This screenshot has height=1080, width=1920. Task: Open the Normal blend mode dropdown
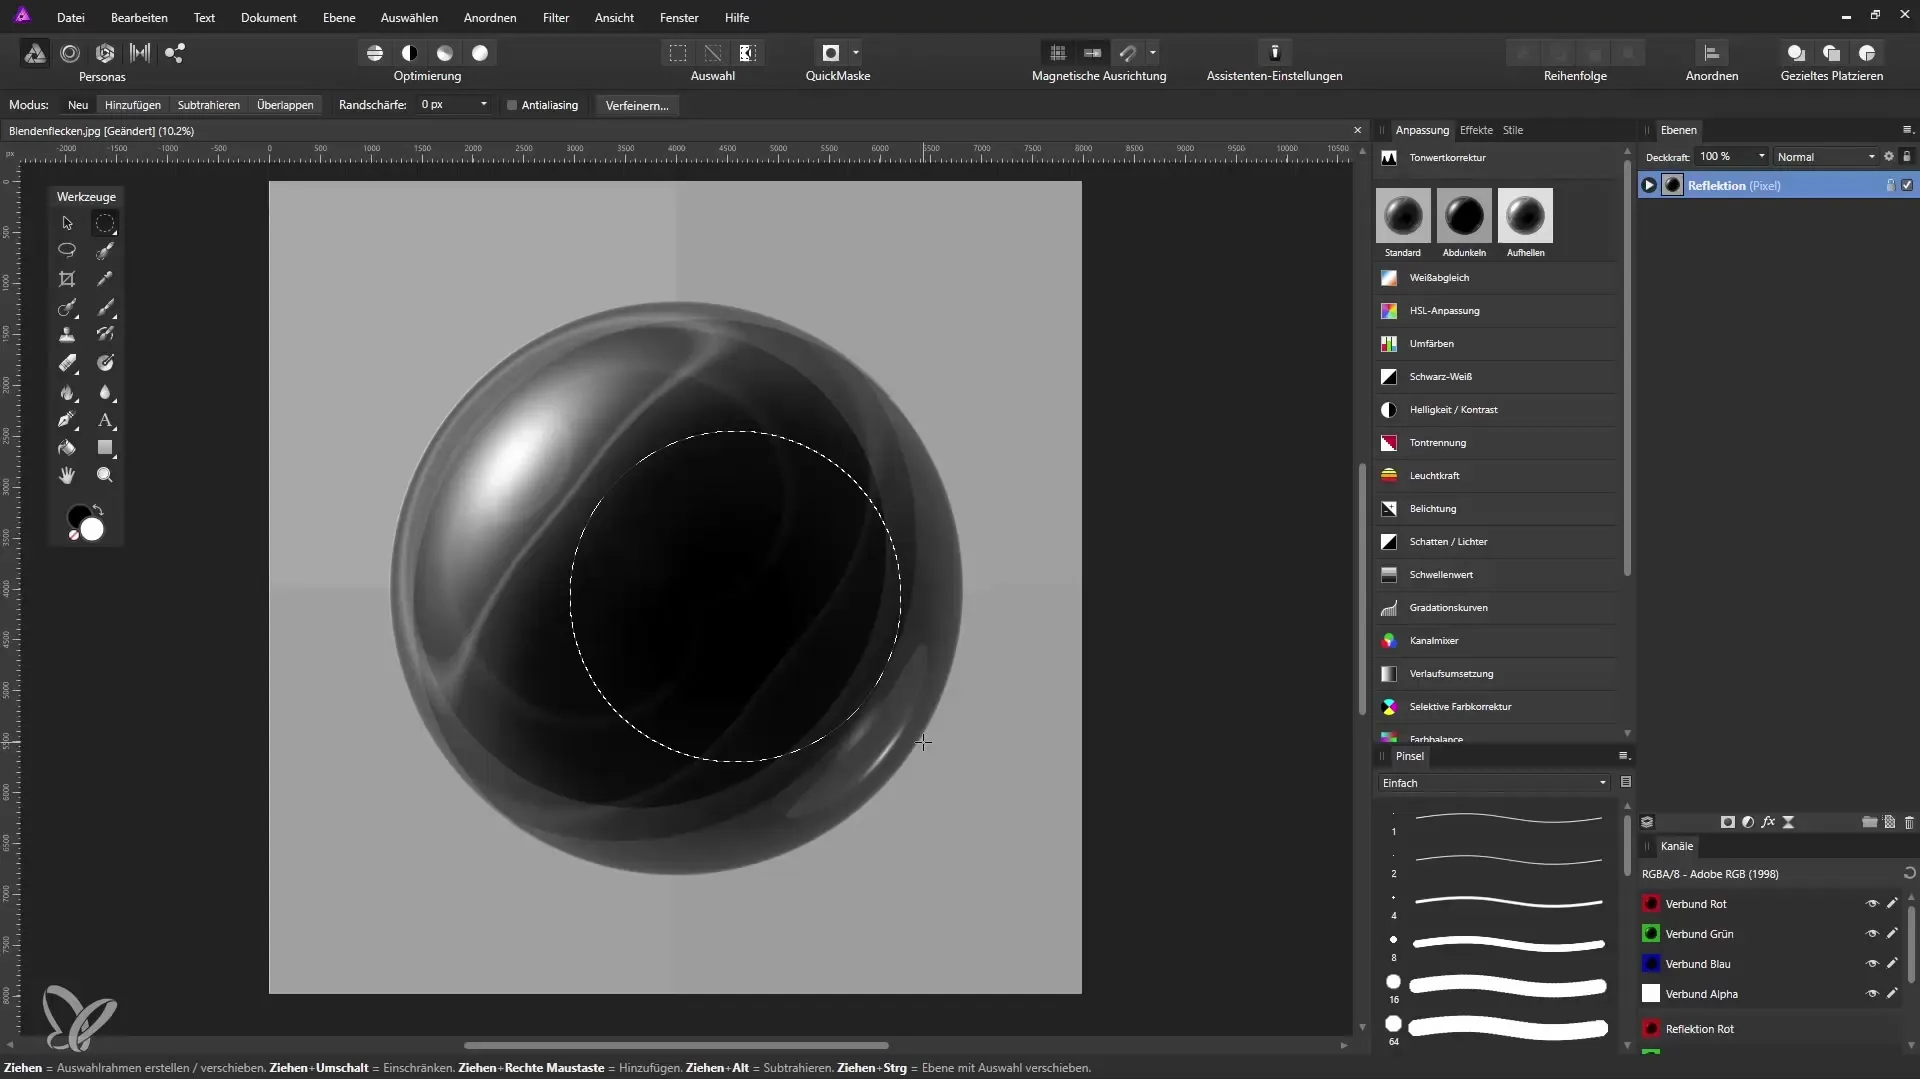(x=1826, y=157)
